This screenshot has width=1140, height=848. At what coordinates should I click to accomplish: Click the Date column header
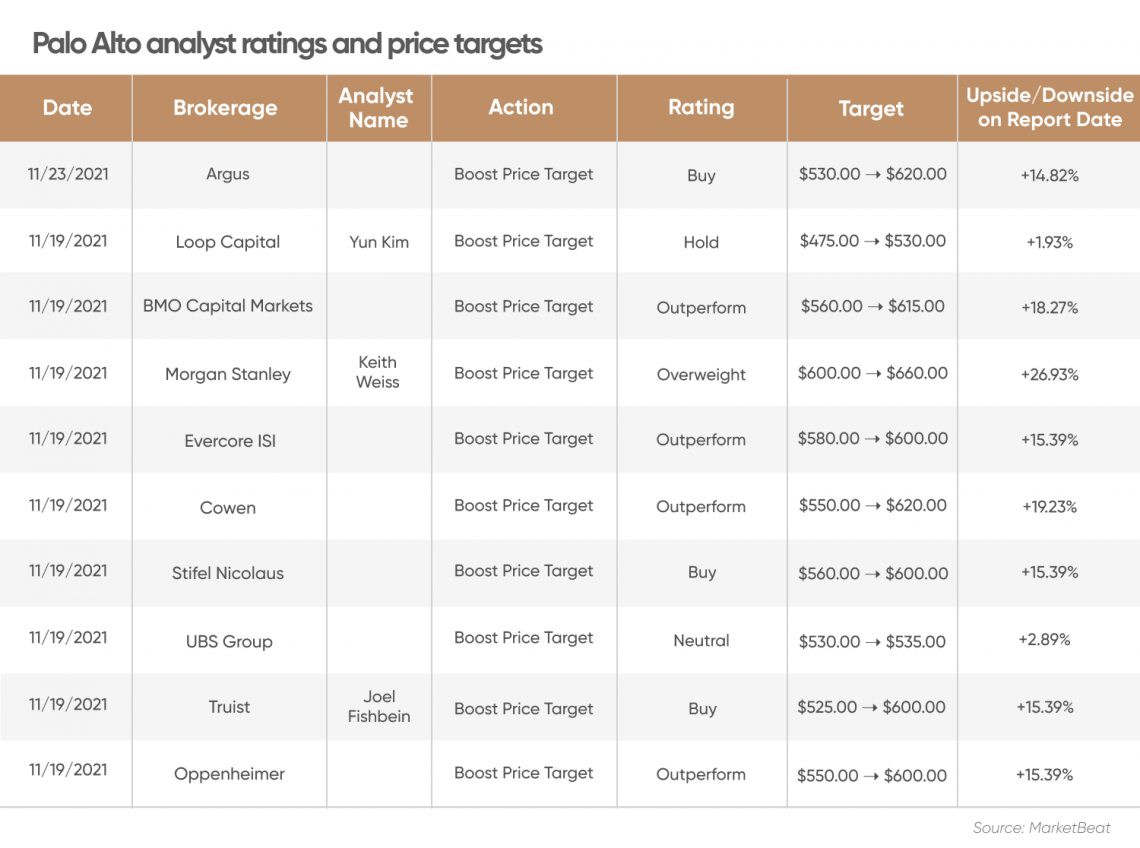pos(67,108)
